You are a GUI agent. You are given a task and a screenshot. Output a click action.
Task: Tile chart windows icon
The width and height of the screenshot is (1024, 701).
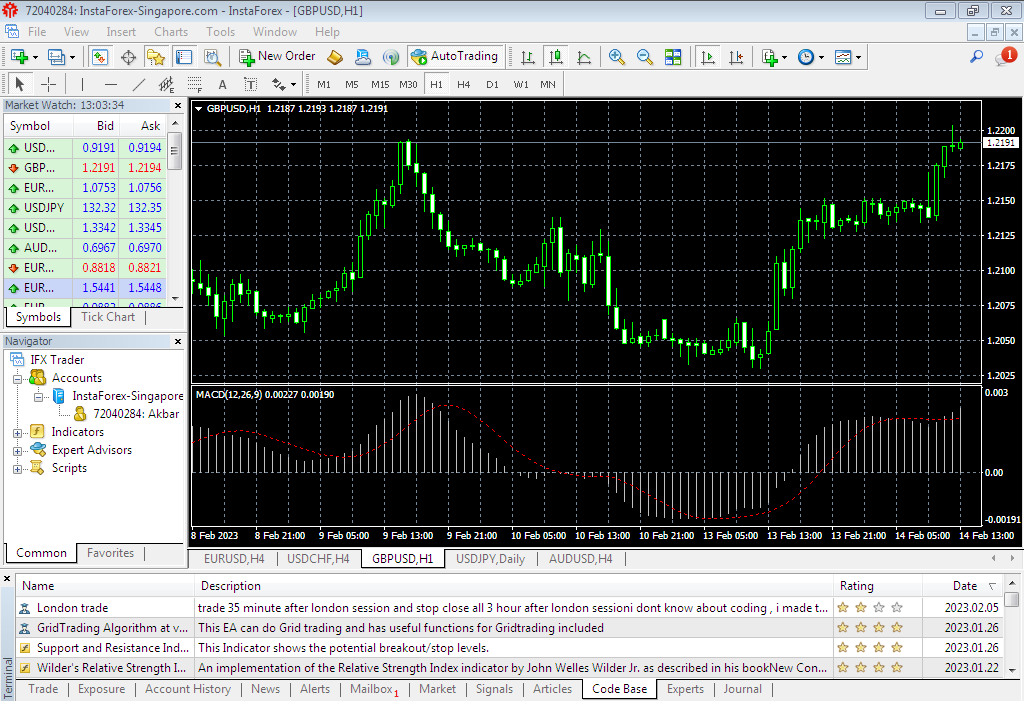point(673,57)
